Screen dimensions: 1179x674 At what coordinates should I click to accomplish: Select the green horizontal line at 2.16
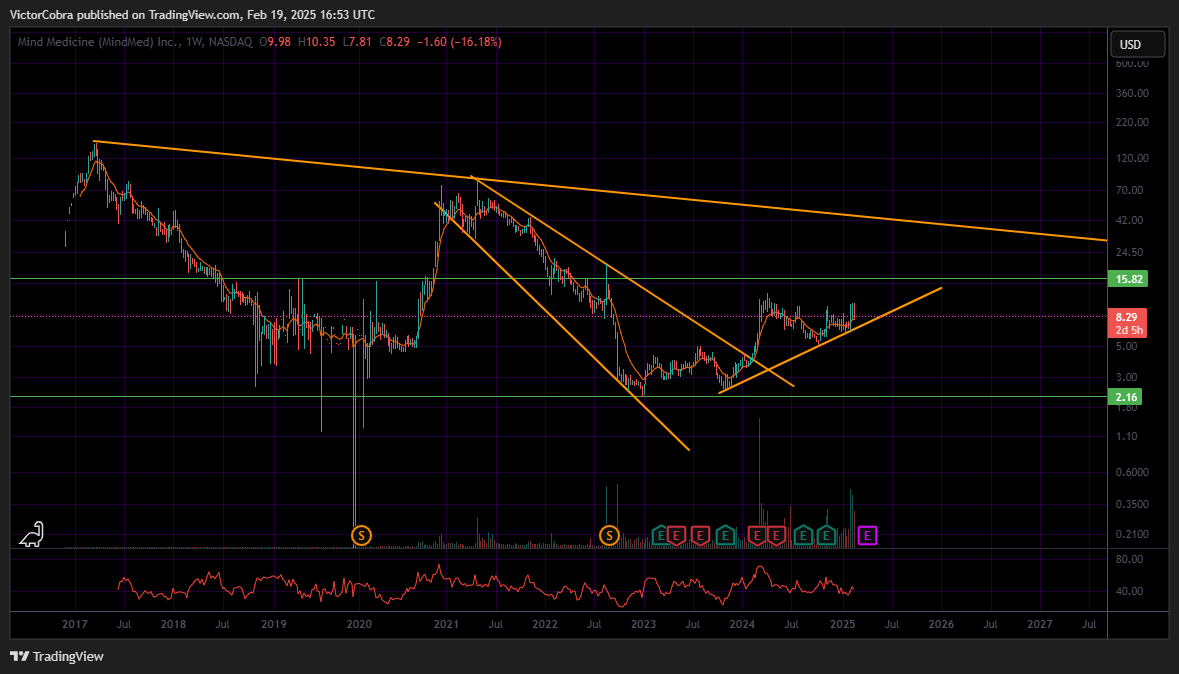point(558,396)
